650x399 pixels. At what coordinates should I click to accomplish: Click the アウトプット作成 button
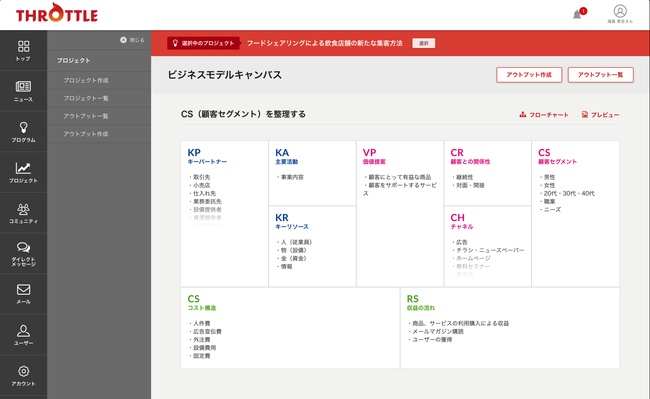tap(529, 75)
